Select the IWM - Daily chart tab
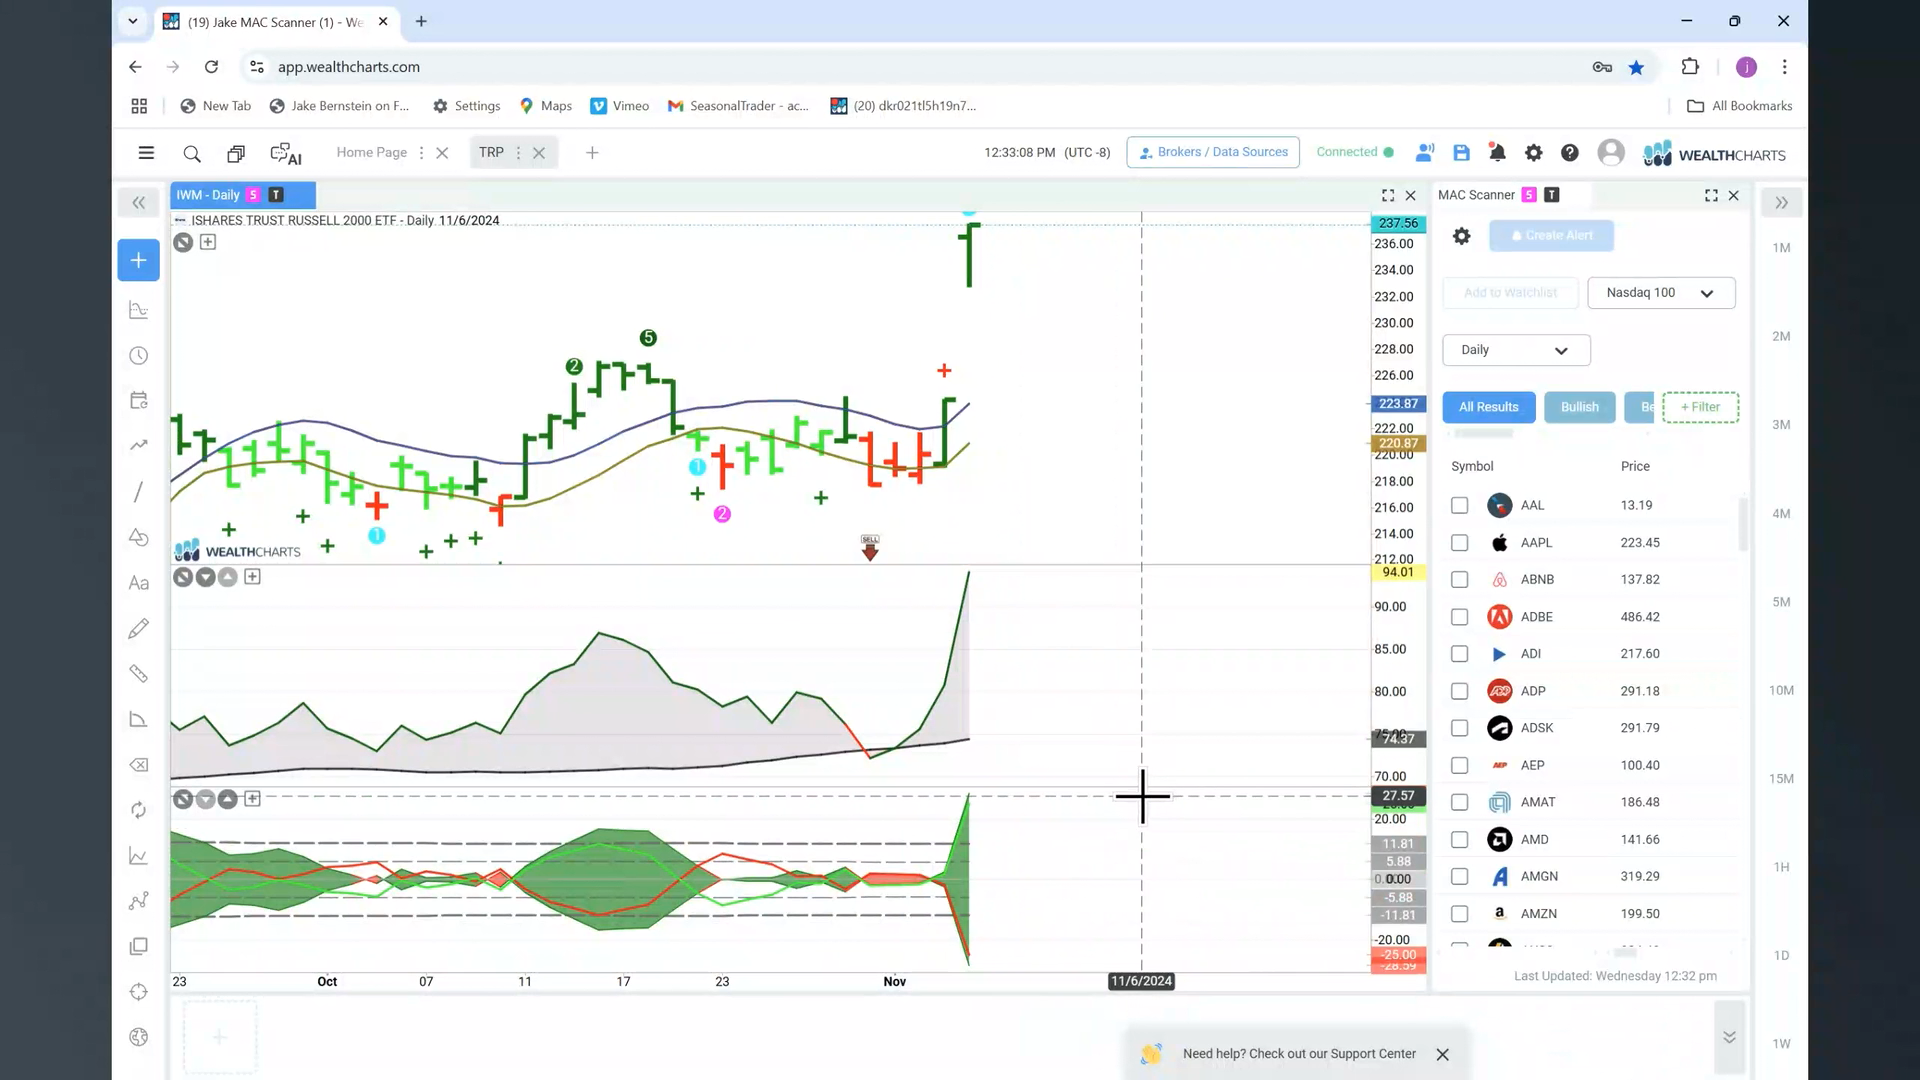The height and width of the screenshot is (1080, 1920). point(243,195)
